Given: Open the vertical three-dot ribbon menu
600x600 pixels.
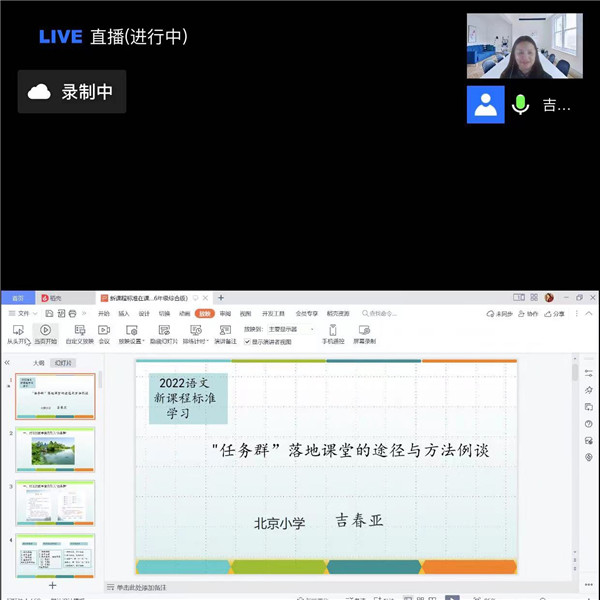Looking at the screenshot, I should point(576,313).
